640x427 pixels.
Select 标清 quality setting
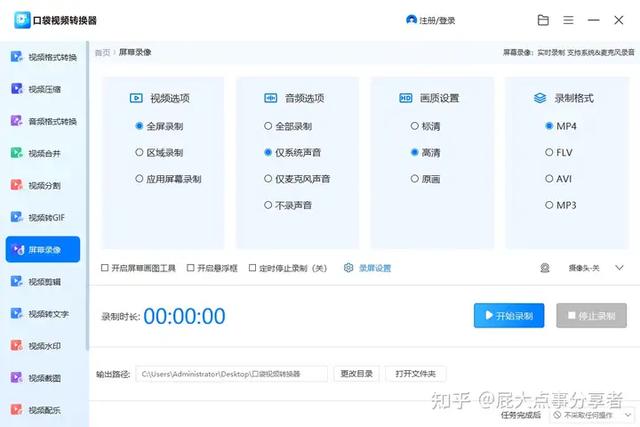414,126
